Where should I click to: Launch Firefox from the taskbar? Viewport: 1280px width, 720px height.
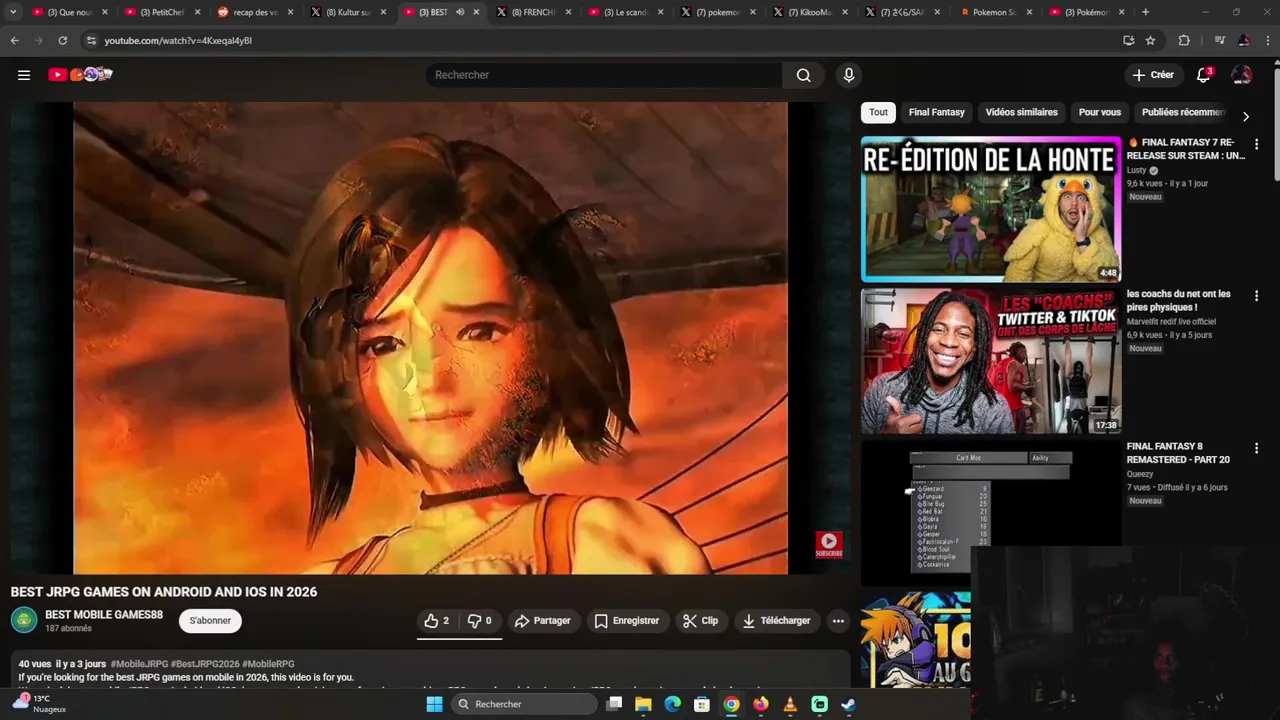(x=761, y=704)
